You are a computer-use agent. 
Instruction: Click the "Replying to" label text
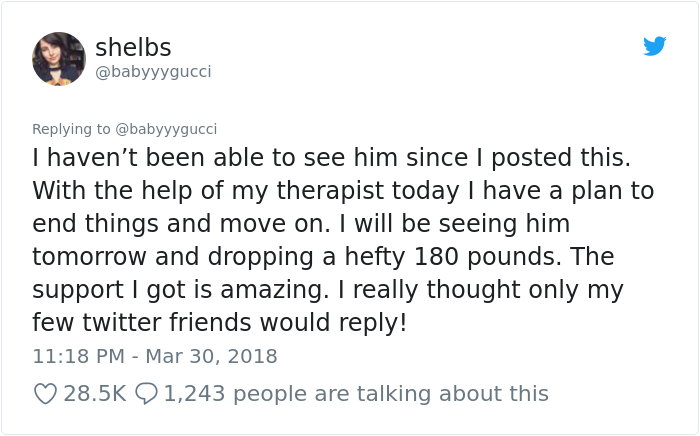pyautogui.click(x=72, y=129)
